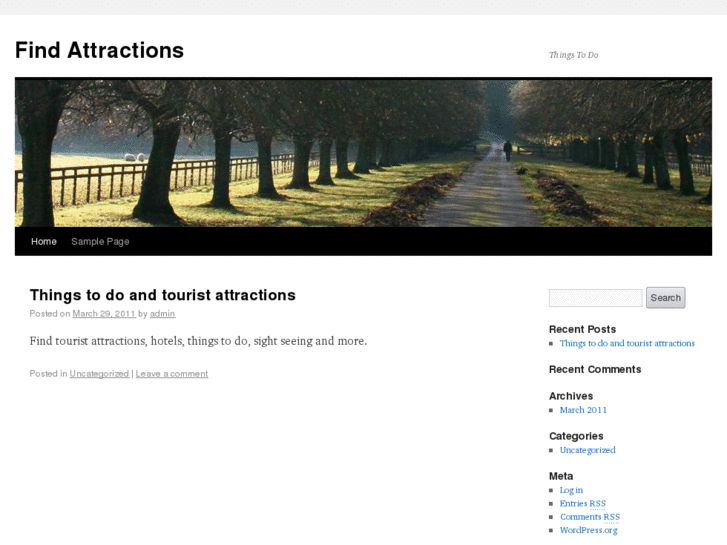Open the Entries RSS feed
Image resolution: width=727 pixels, height=545 pixels.
(x=583, y=503)
